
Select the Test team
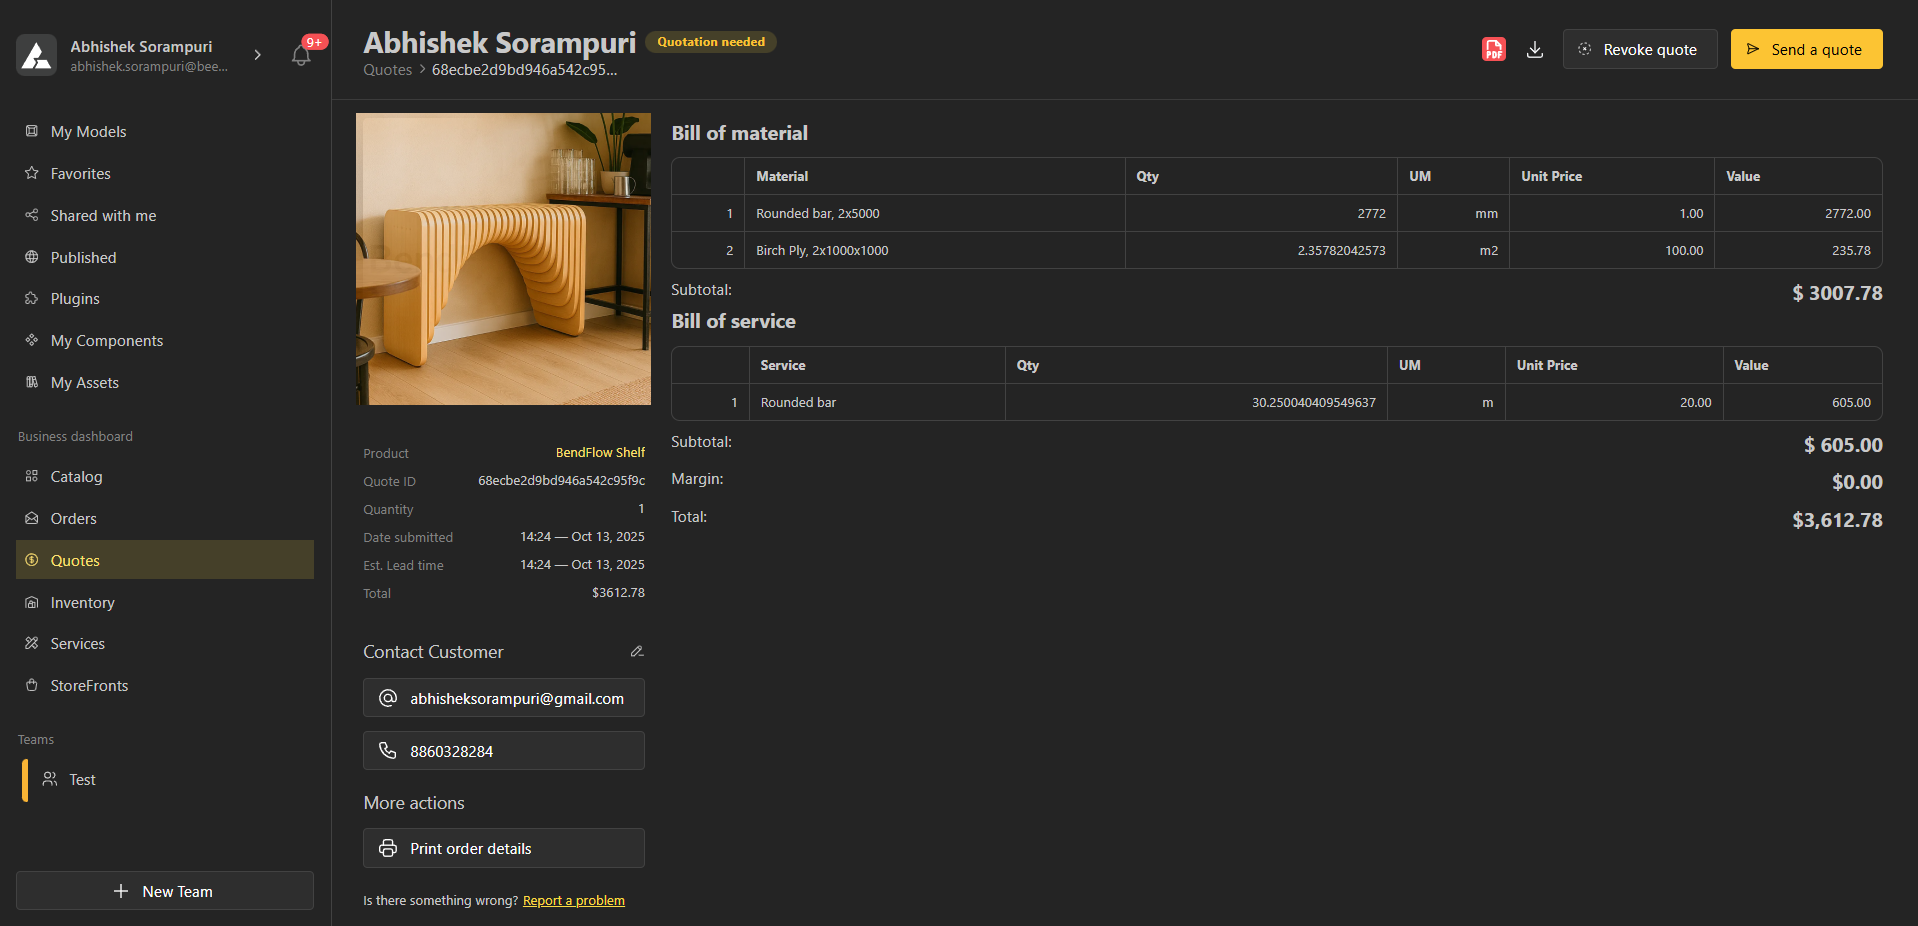click(x=82, y=780)
